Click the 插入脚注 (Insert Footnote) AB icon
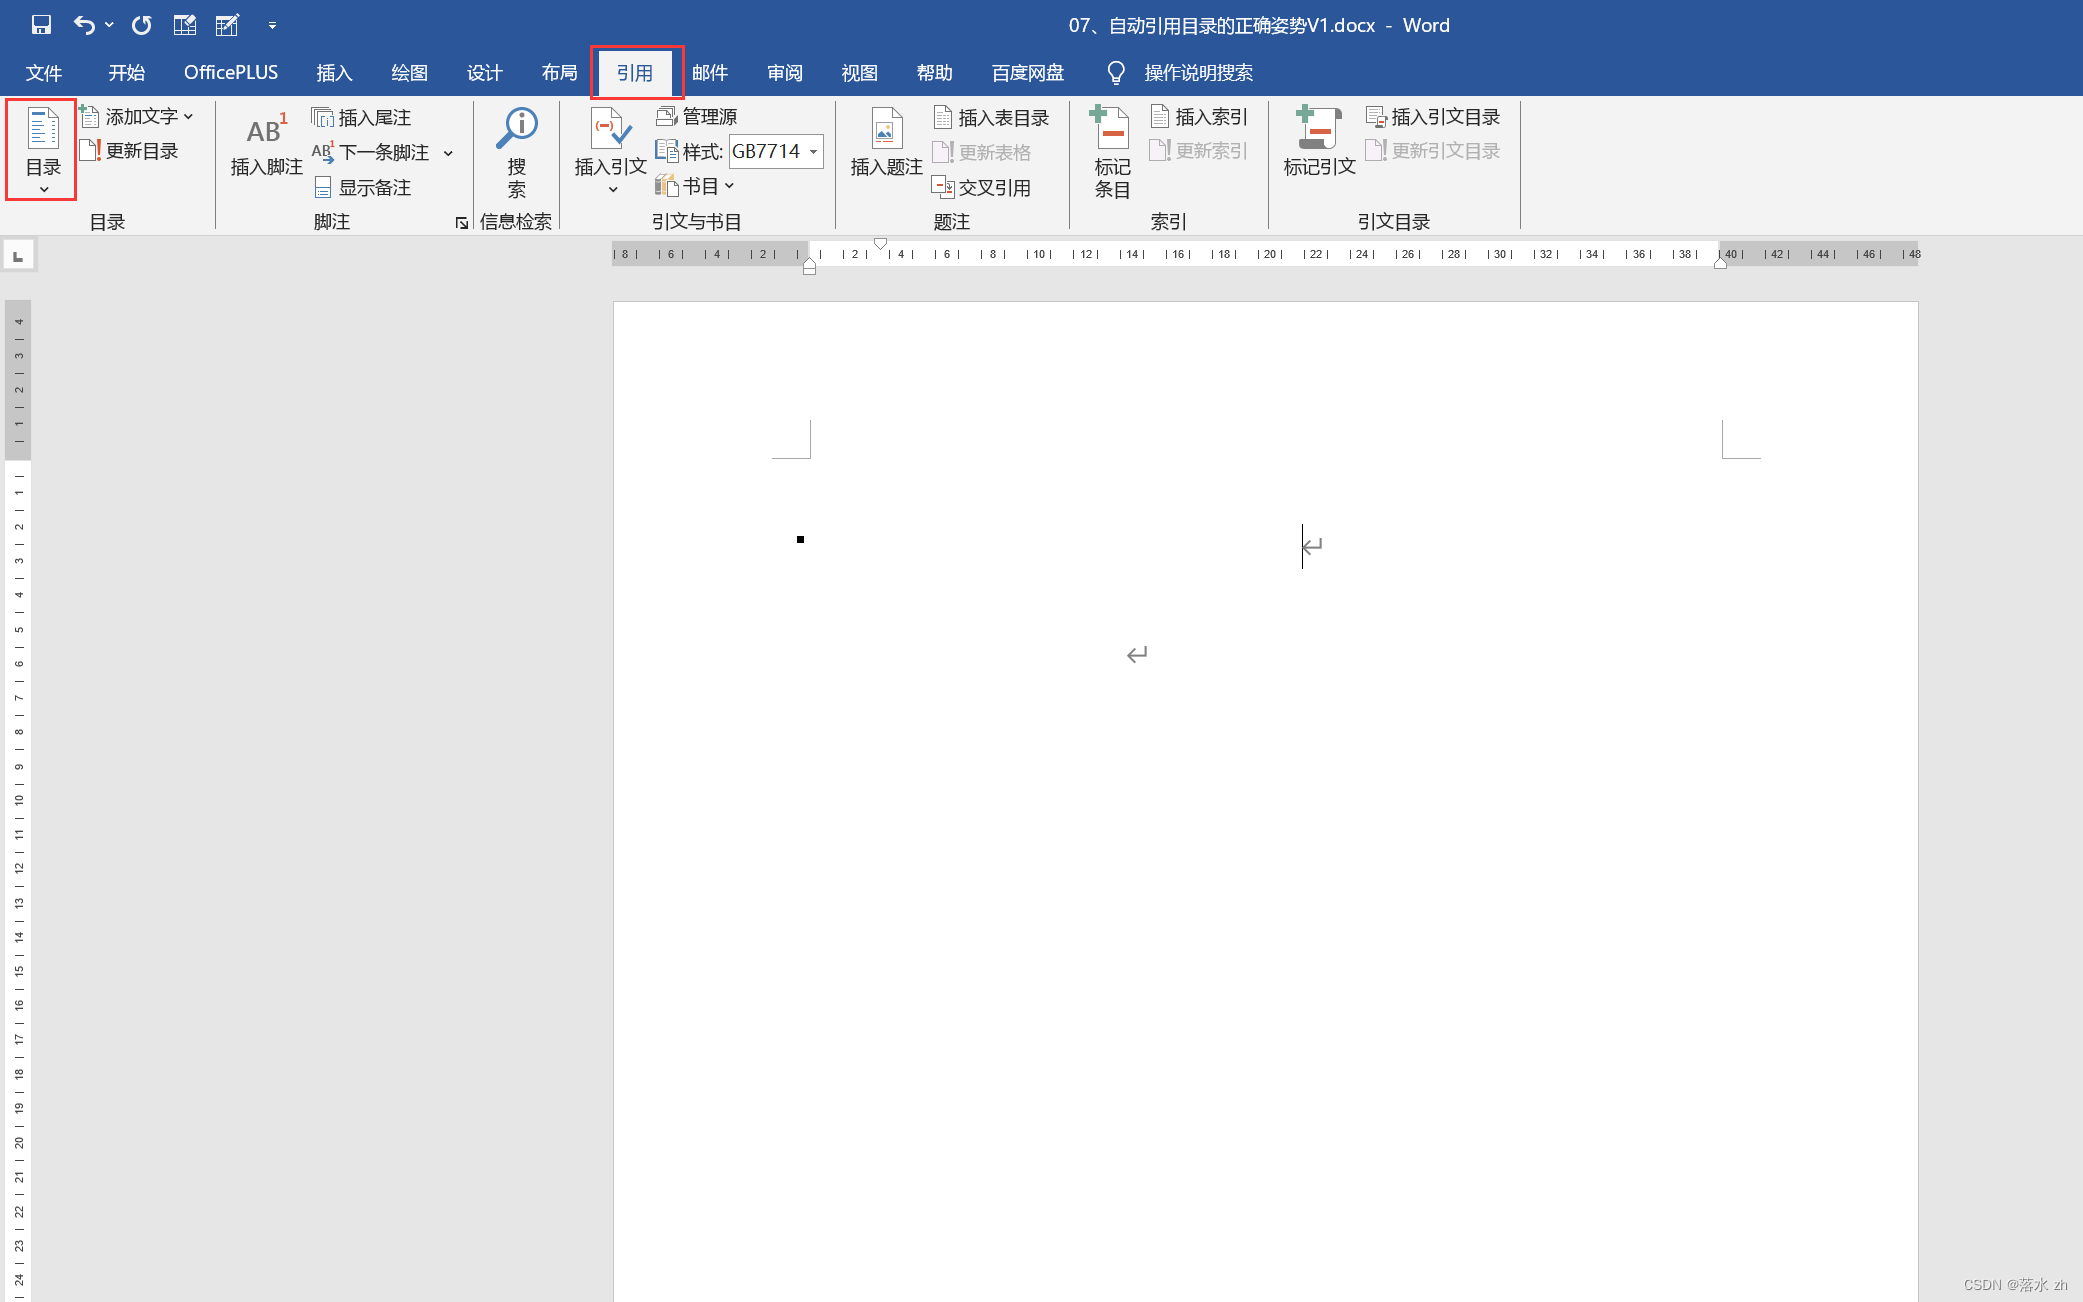The width and height of the screenshot is (2083, 1302). [x=266, y=130]
